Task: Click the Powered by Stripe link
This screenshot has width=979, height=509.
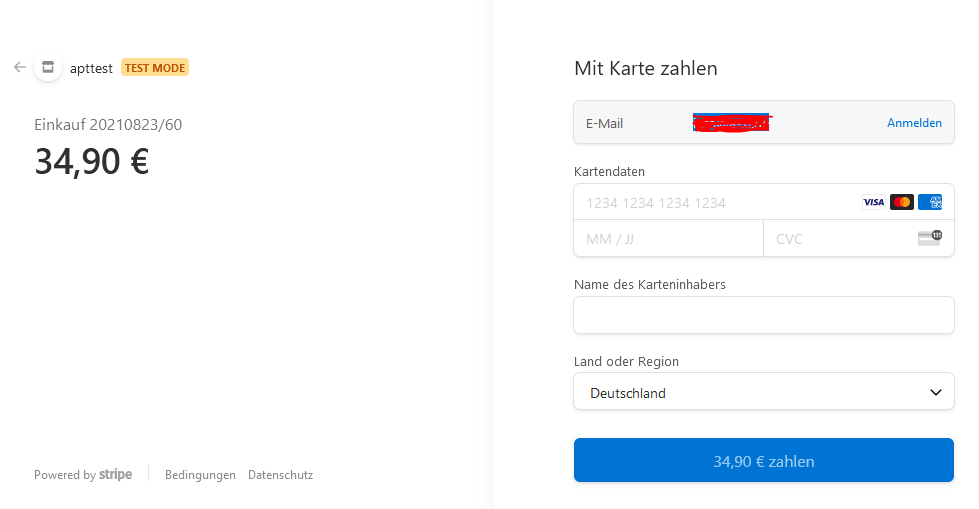Action: (x=83, y=475)
